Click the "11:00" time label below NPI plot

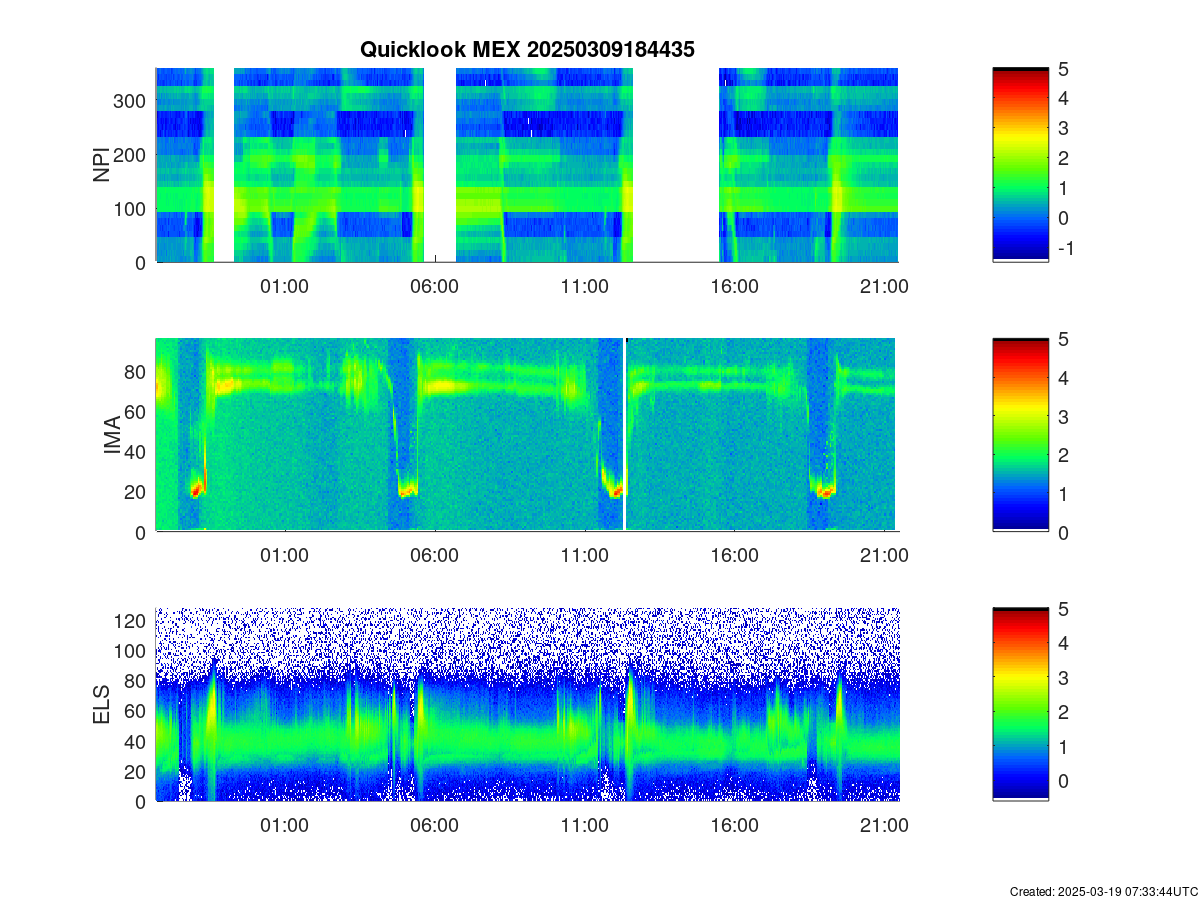pyautogui.click(x=585, y=286)
